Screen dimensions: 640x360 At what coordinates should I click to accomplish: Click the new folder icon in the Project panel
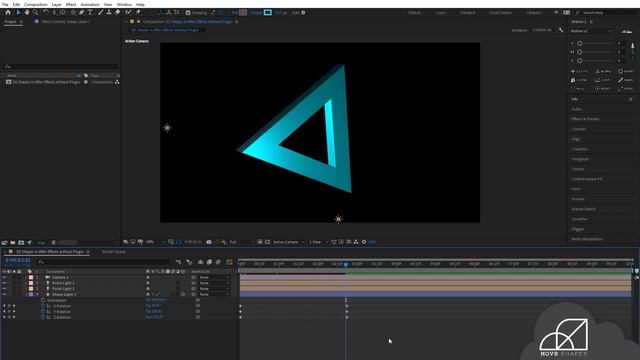click(13, 242)
